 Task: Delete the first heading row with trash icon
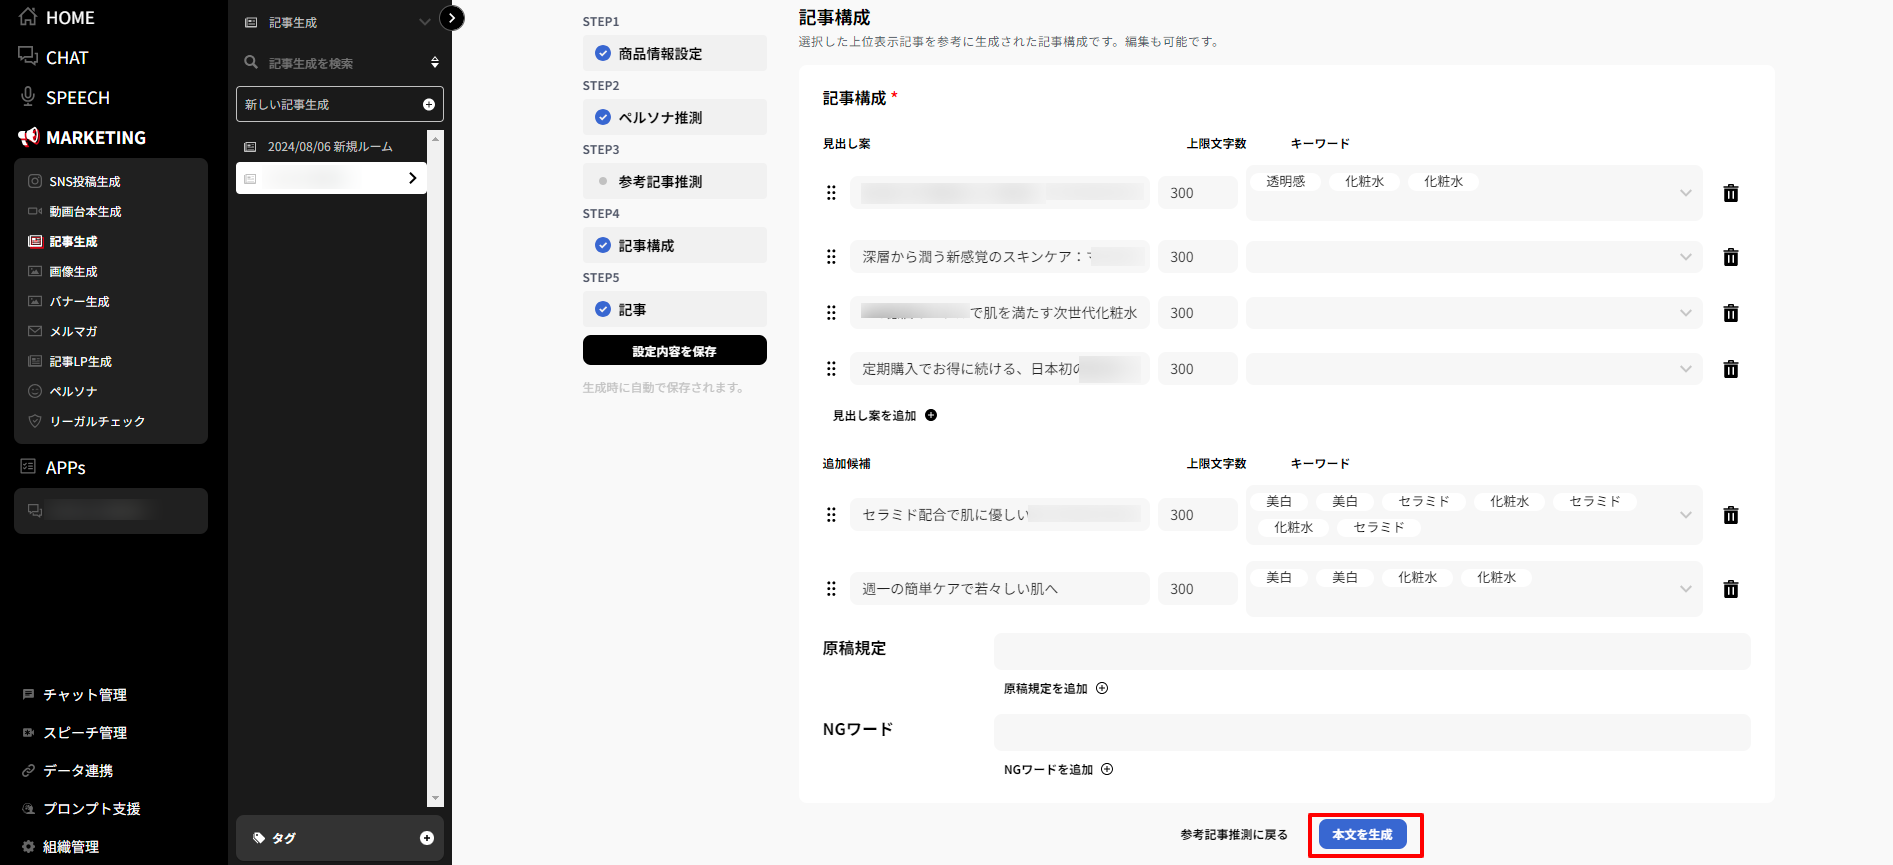point(1730,193)
